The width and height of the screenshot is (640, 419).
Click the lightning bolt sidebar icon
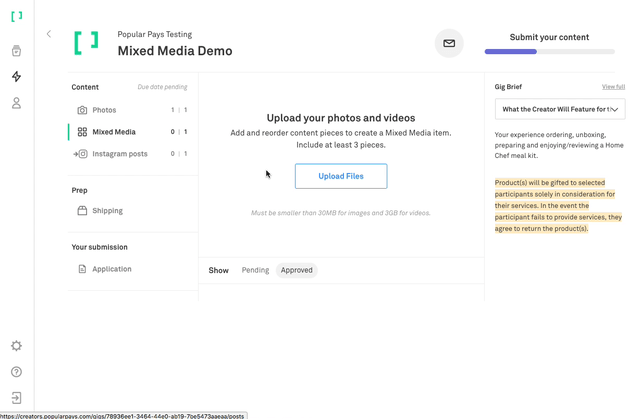pyautogui.click(x=16, y=77)
